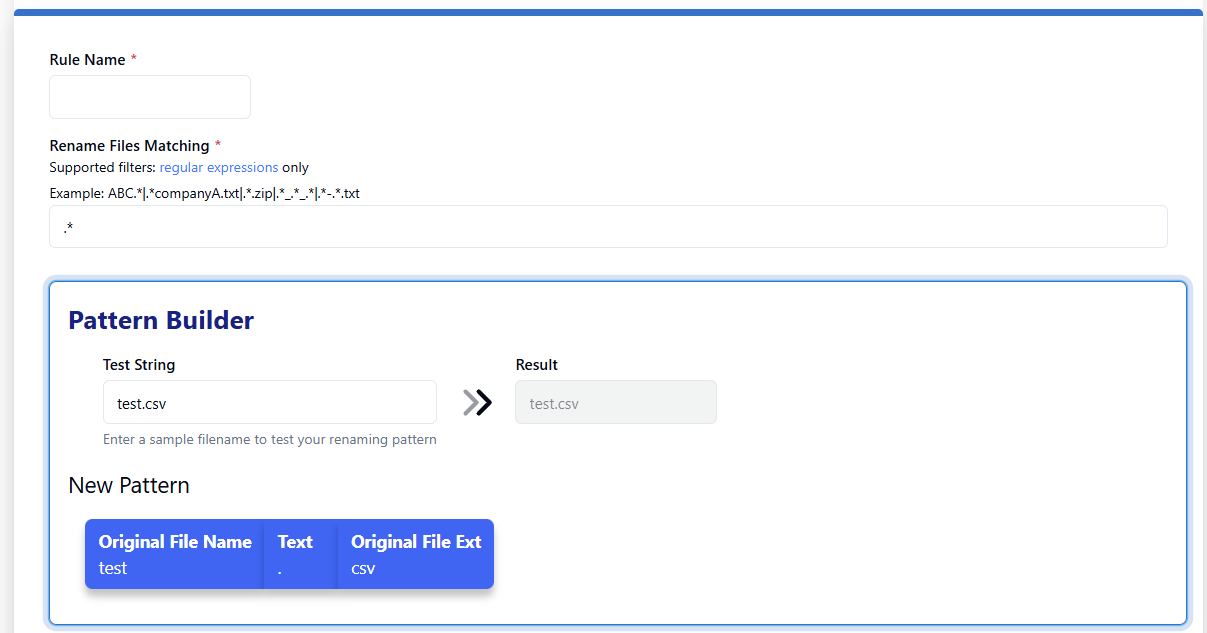1207x633 pixels.
Task: Click the disabled Result output field
Action: pyautogui.click(x=615, y=402)
